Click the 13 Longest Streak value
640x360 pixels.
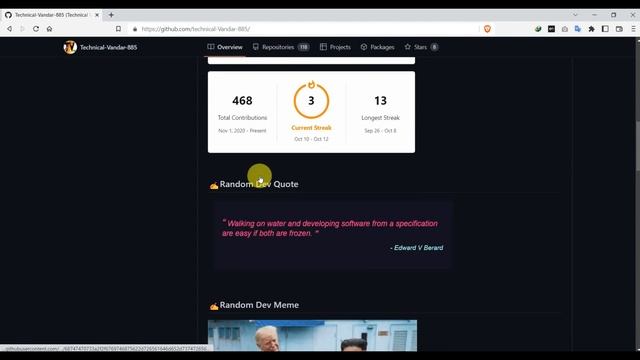[380, 100]
